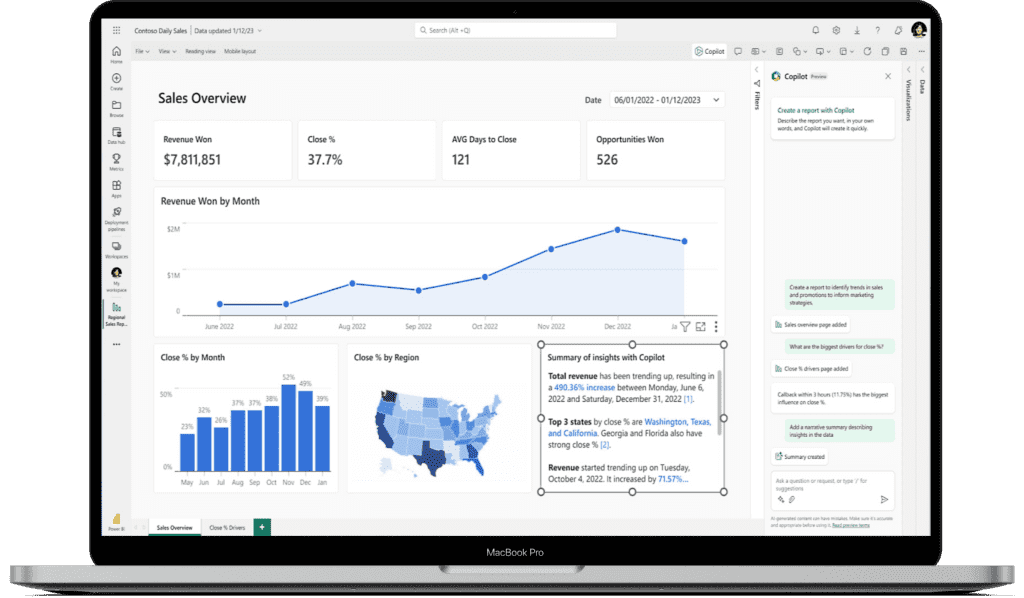Click the Revenue Won $7,811,851 card

pos(222,150)
